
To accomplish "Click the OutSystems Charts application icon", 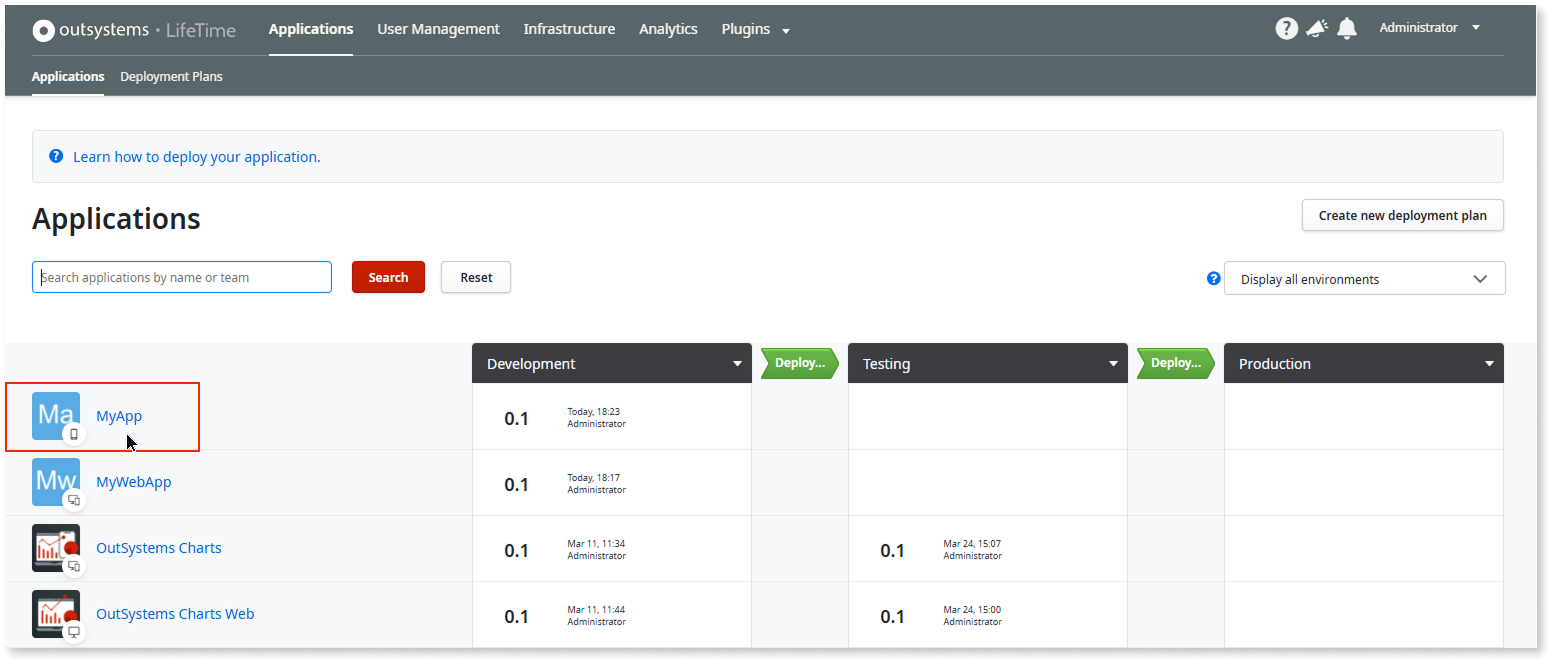I will (55, 547).
